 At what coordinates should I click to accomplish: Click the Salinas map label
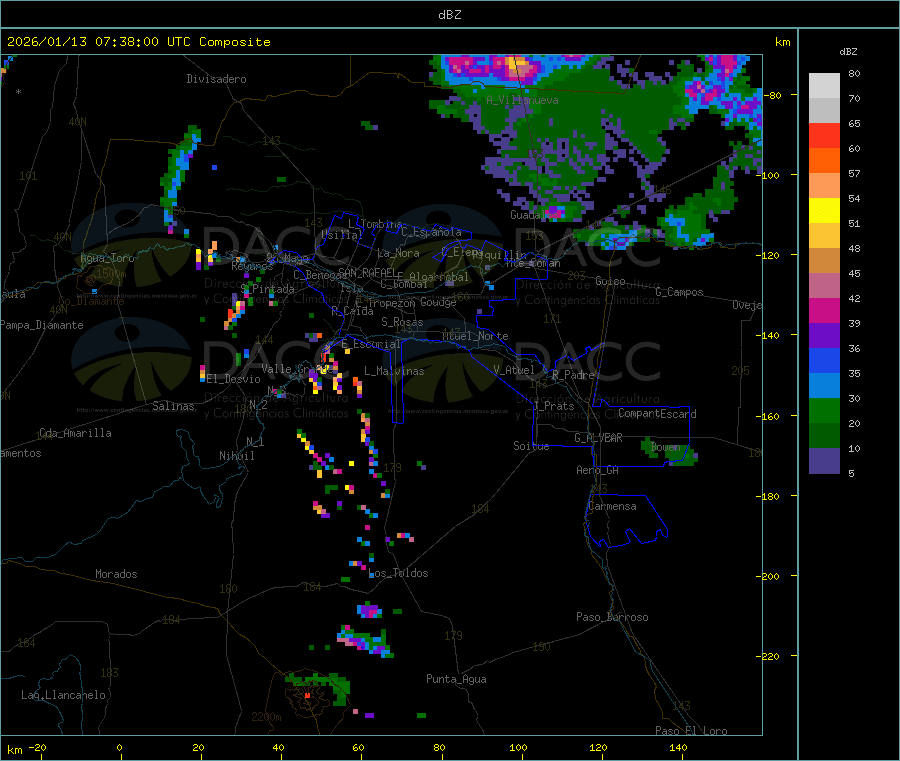(173, 406)
